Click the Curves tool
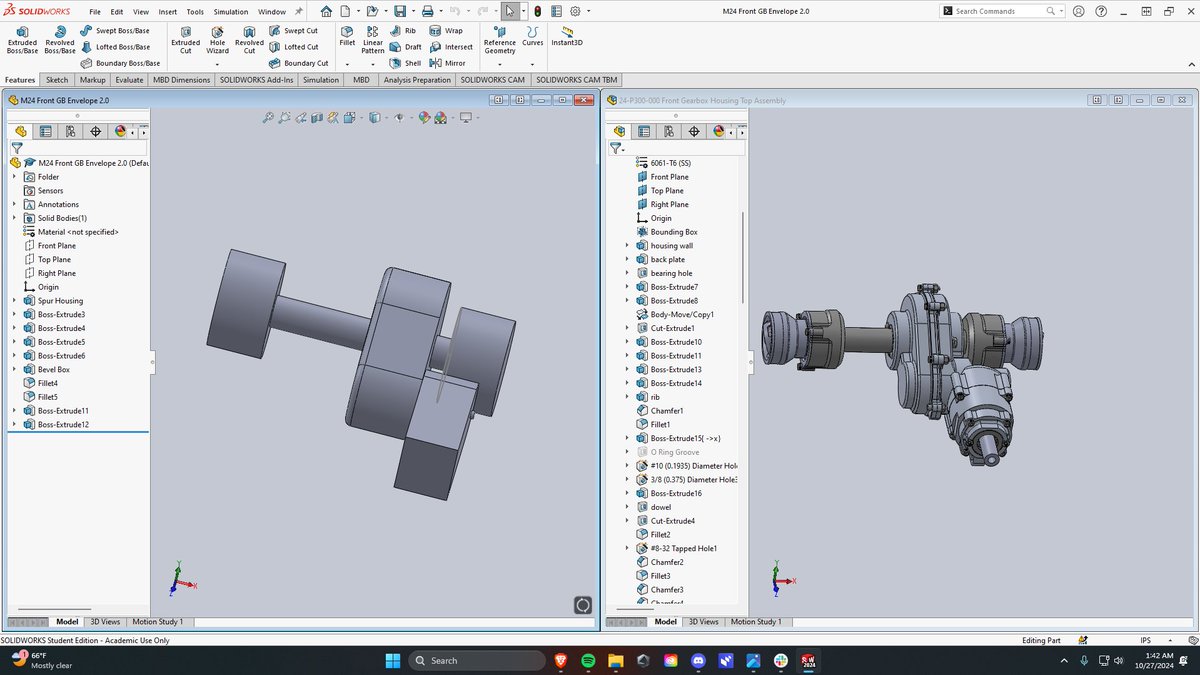This screenshot has width=1200, height=675. 533,37
